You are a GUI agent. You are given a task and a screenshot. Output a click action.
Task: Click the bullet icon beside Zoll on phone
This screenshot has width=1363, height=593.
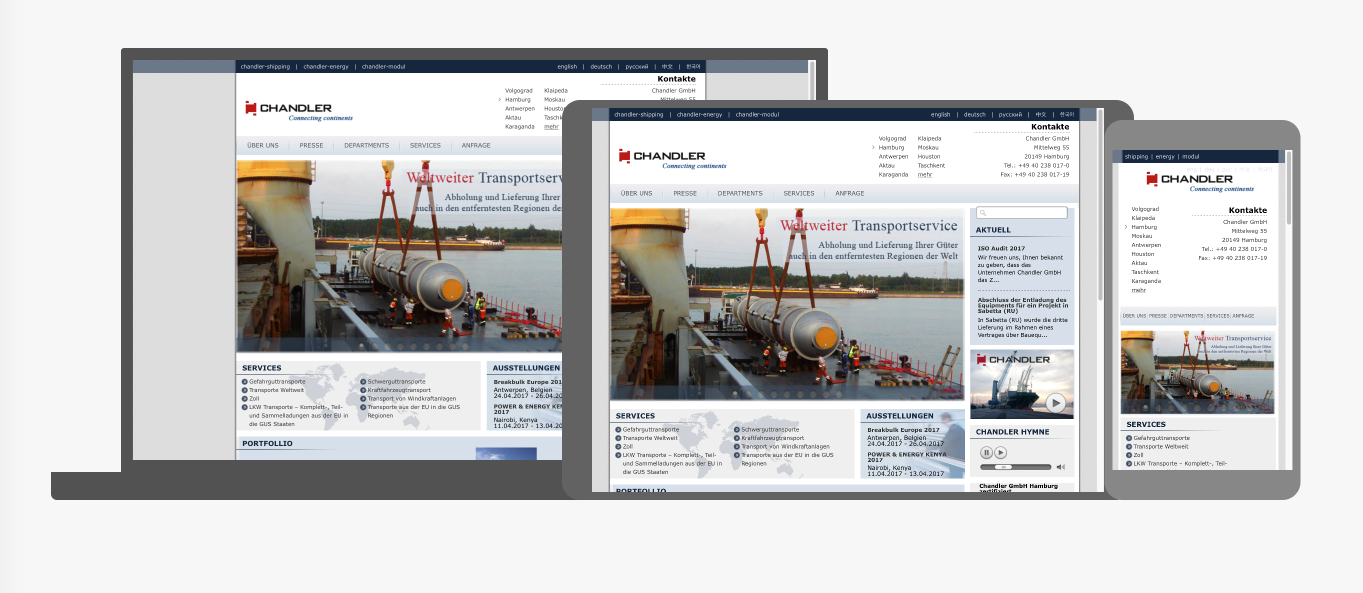coord(1129,455)
